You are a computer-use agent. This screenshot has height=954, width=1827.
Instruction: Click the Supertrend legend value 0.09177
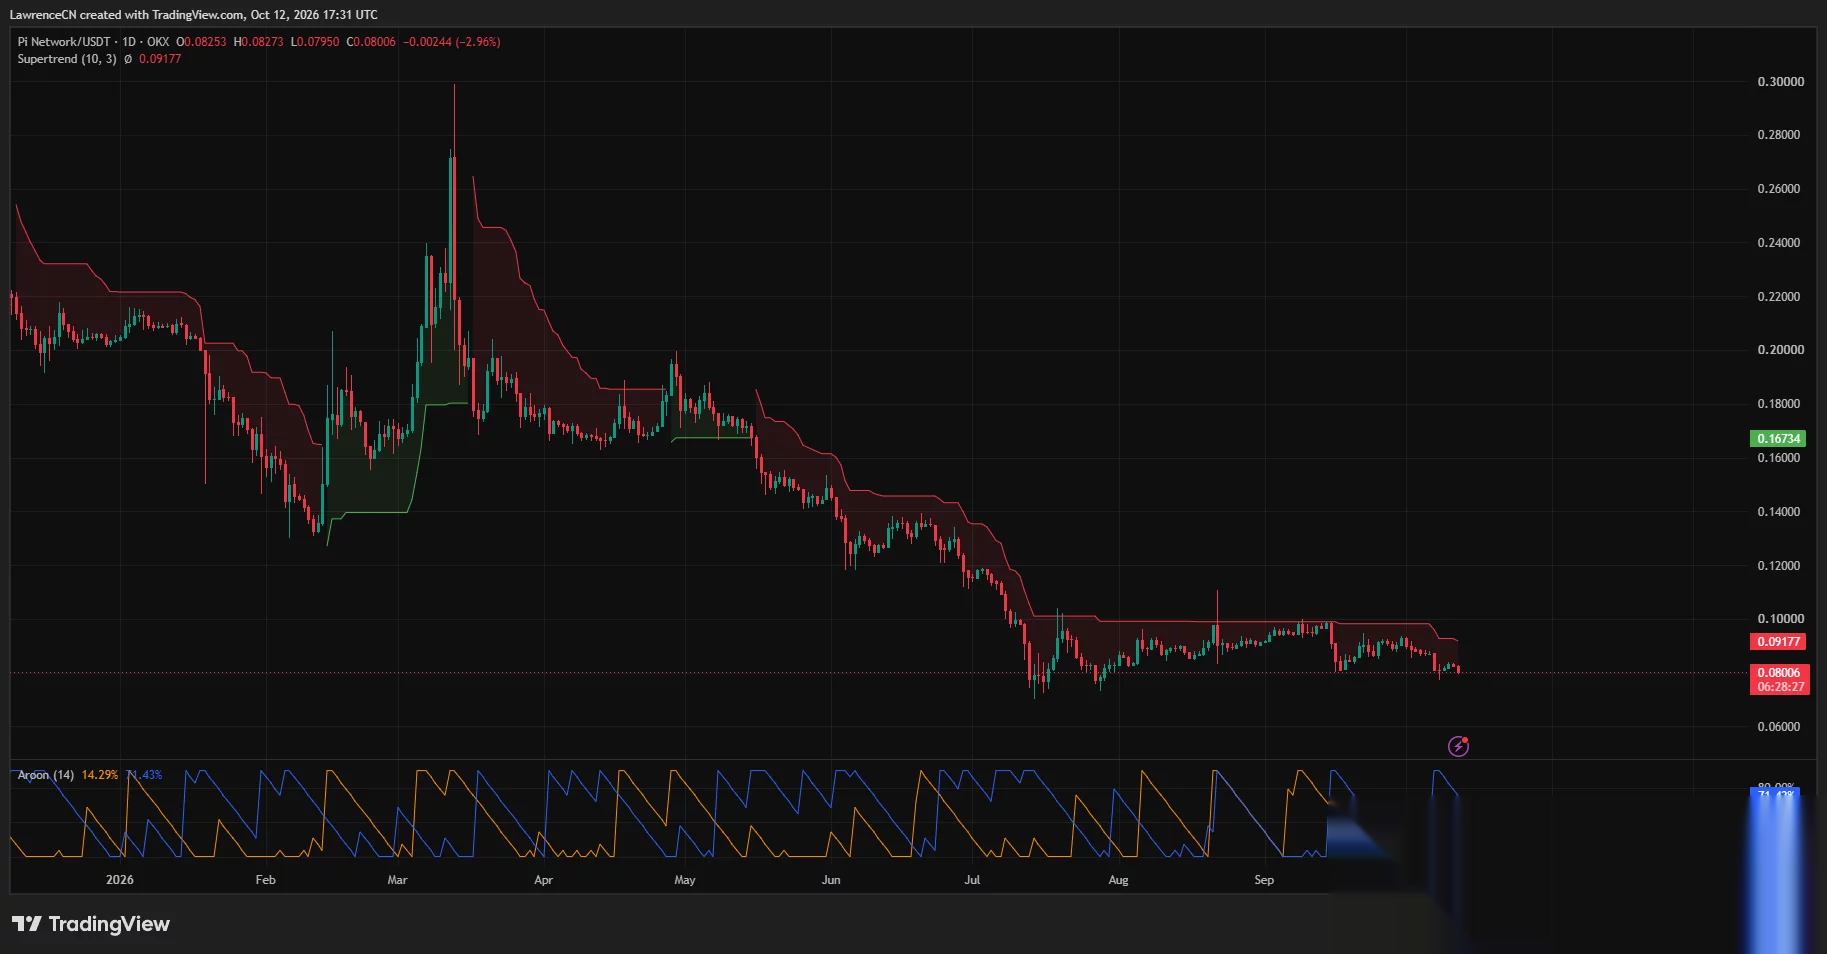click(160, 59)
